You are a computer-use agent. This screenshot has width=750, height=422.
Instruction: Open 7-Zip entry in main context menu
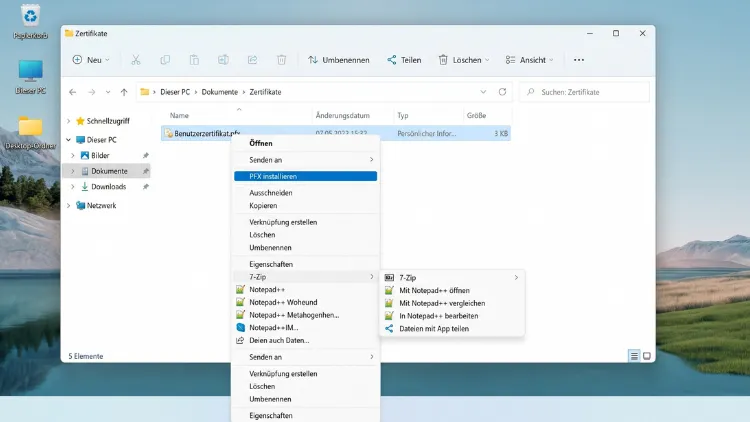pos(305,277)
